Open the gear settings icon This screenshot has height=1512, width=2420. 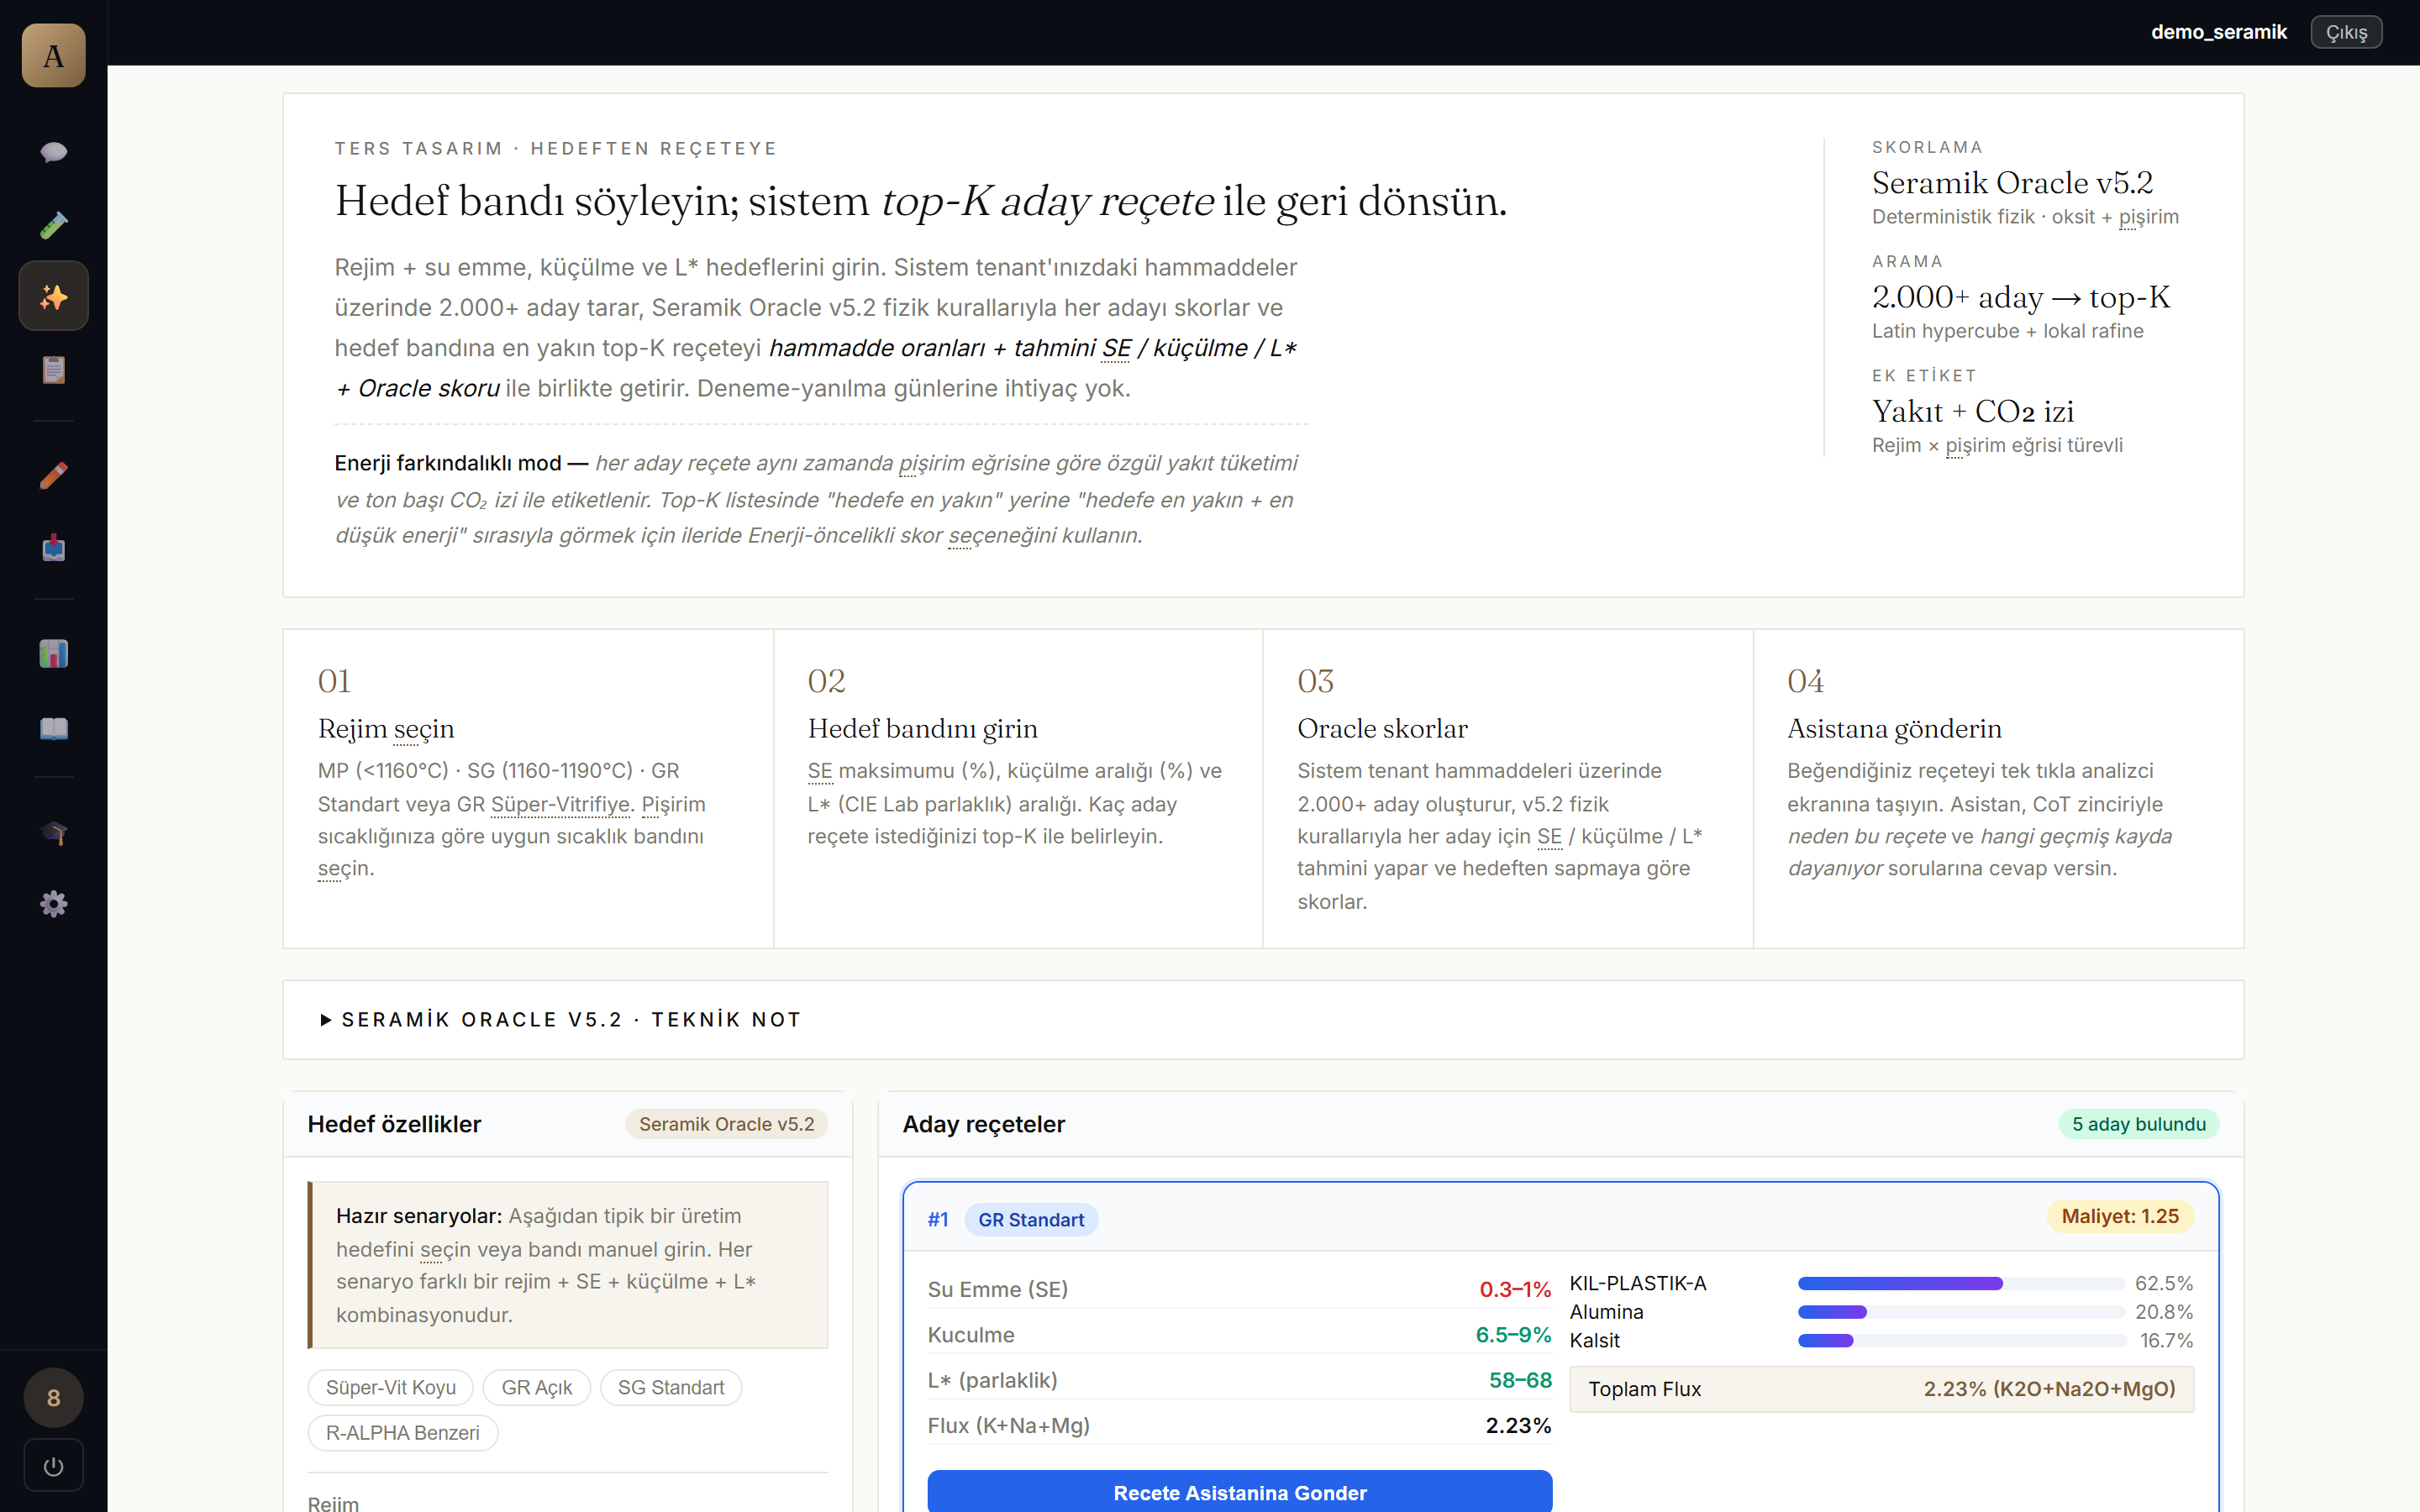click(53, 904)
